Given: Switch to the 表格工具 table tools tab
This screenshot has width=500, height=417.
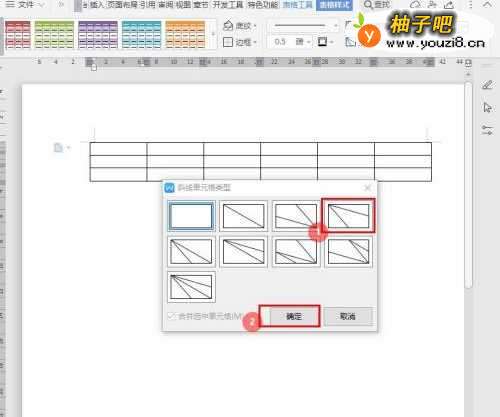Looking at the screenshot, I should pos(298,5).
